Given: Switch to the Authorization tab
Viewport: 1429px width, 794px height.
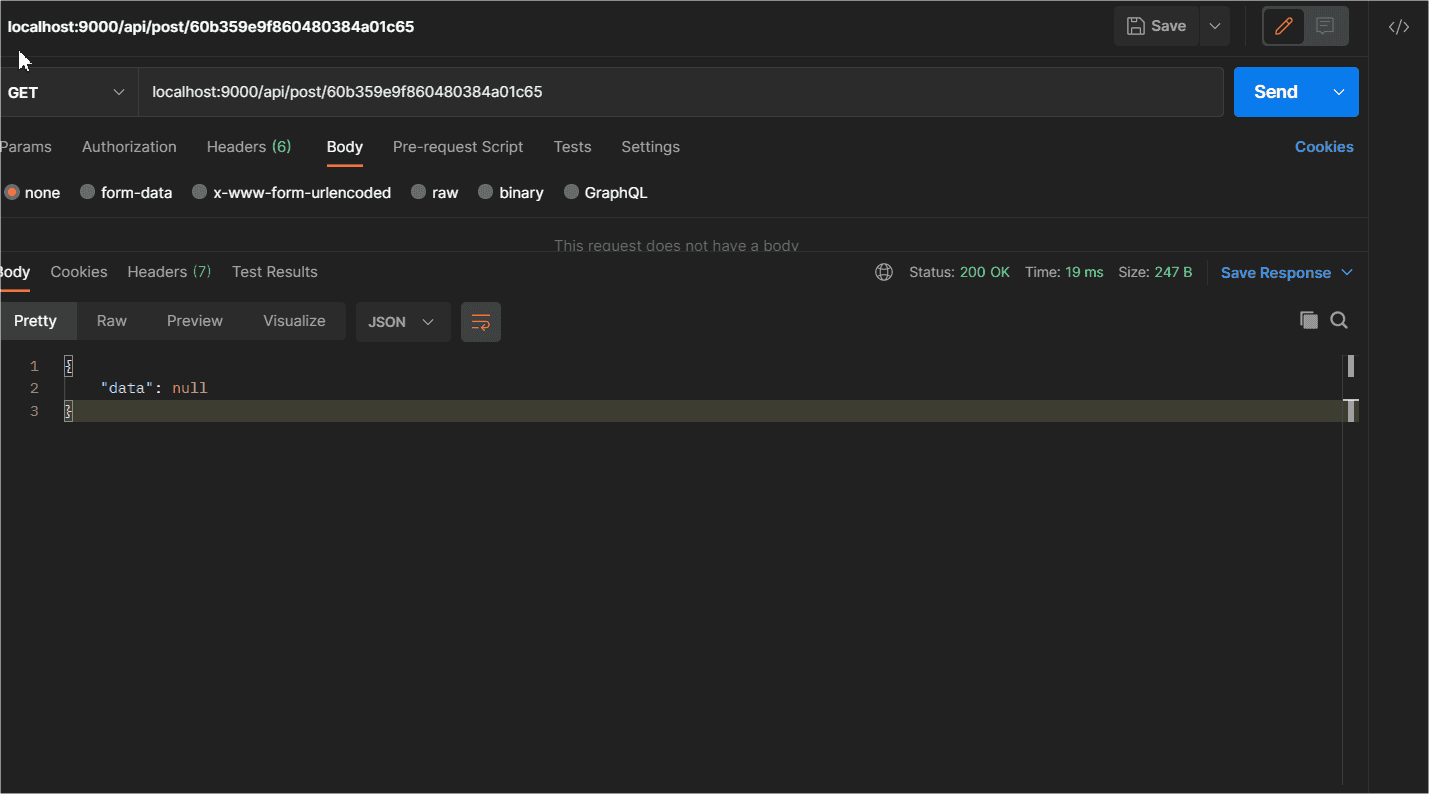Looking at the screenshot, I should click(129, 147).
